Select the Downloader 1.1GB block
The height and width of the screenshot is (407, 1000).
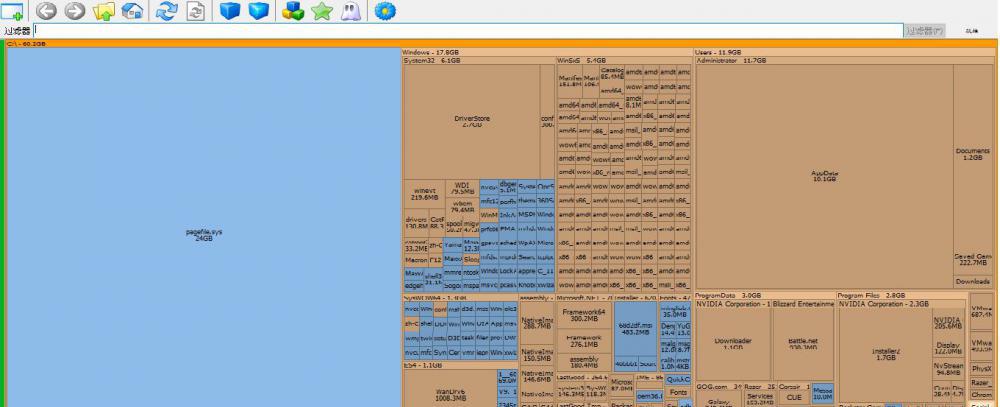click(x=733, y=344)
